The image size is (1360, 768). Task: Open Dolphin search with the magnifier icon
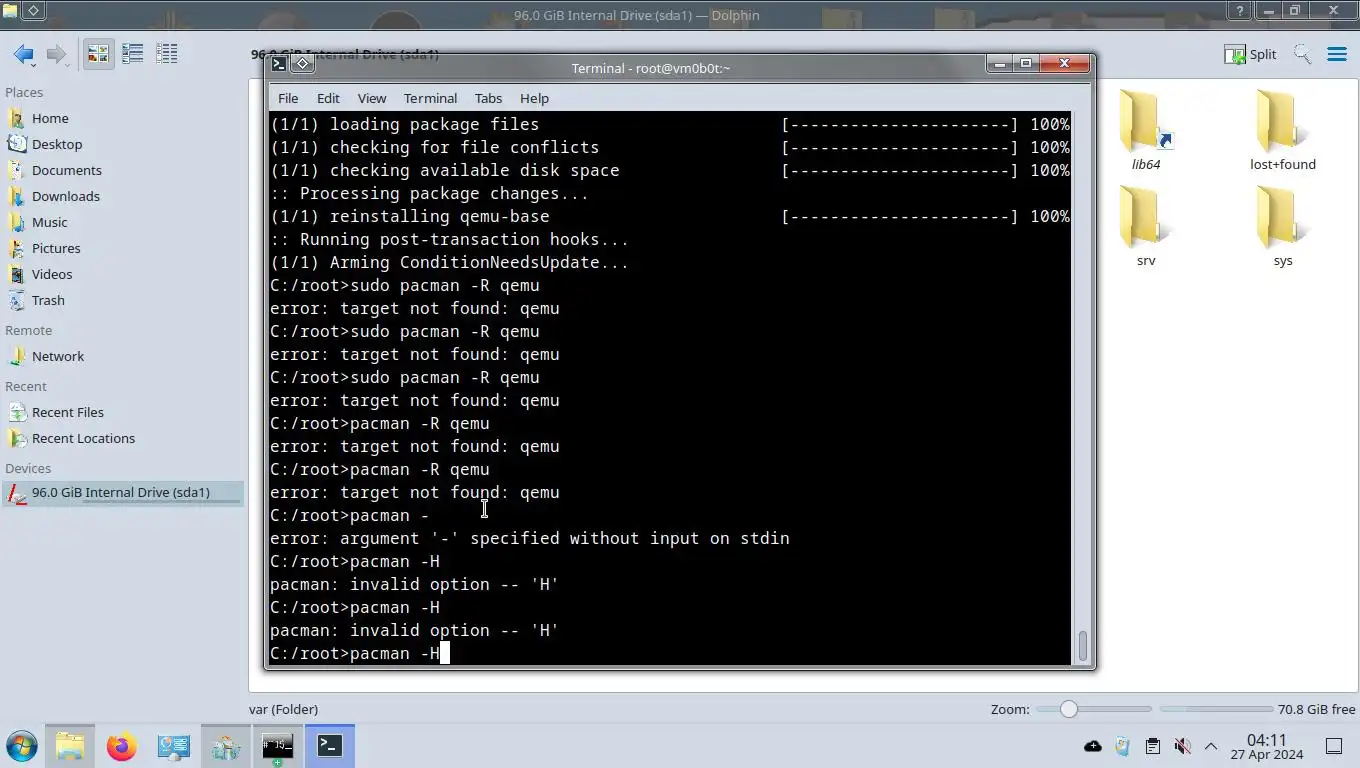[x=1302, y=54]
